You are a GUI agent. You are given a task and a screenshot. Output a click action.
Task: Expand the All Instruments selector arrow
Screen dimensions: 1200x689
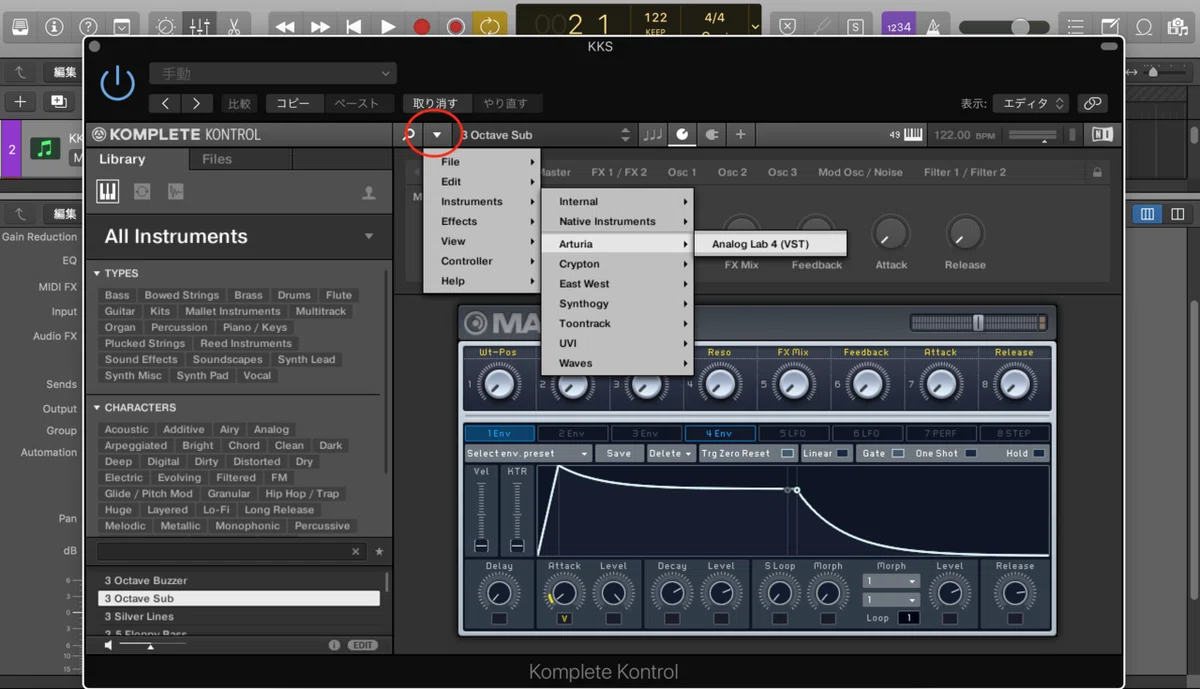(x=369, y=237)
